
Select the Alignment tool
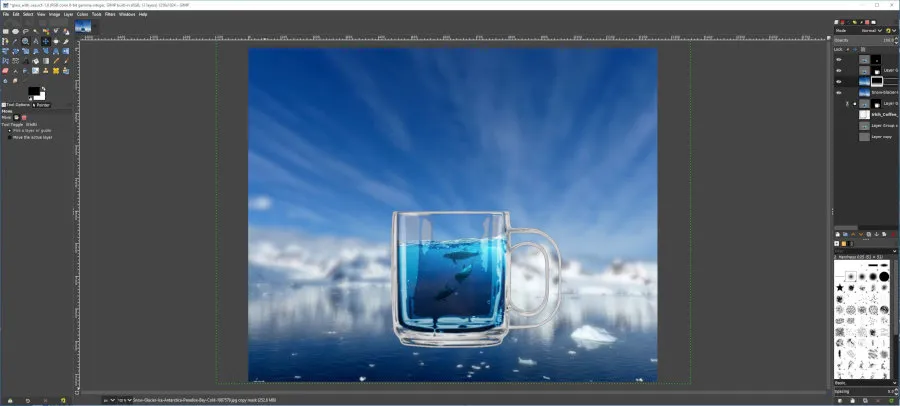(56, 41)
